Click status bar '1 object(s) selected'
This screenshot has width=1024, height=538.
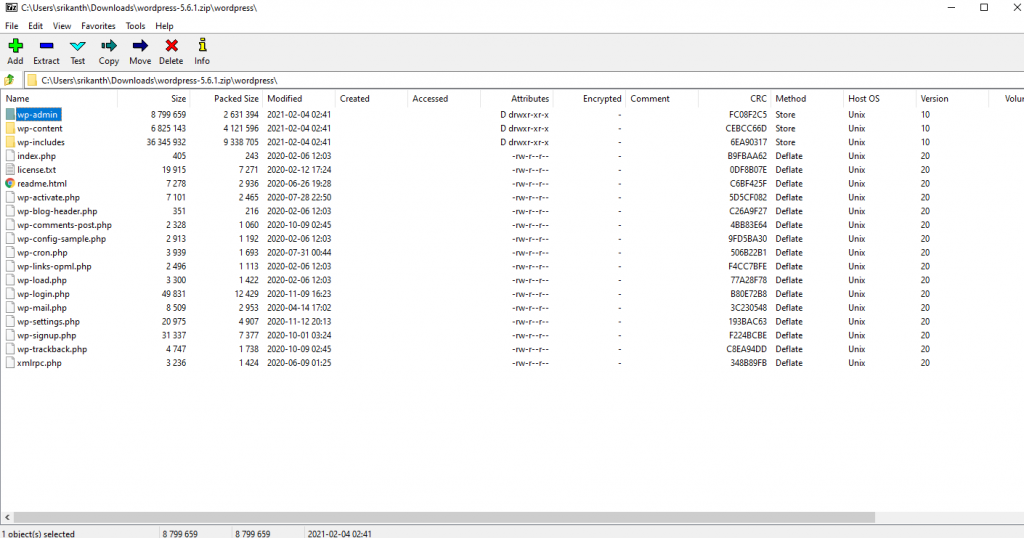click(x=38, y=533)
